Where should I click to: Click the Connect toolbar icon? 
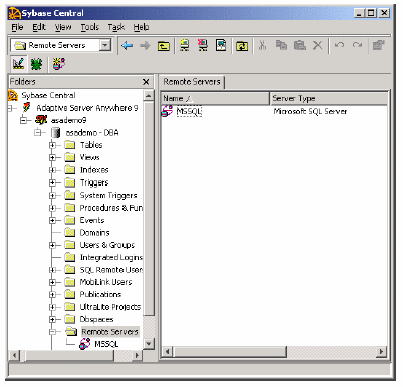click(x=185, y=45)
